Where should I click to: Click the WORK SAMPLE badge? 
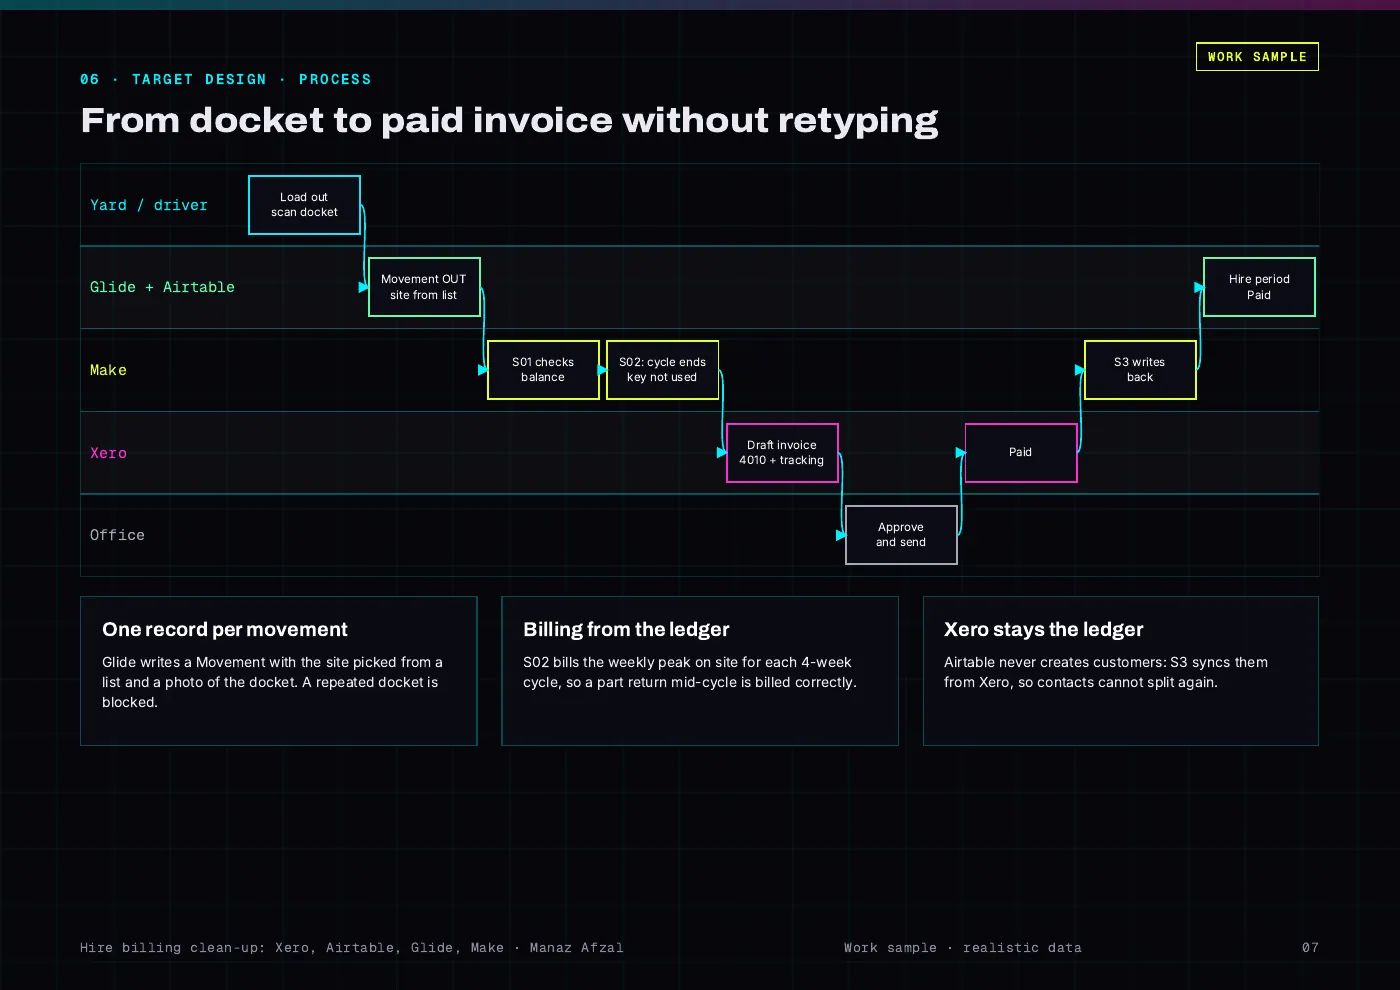[x=1257, y=57]
